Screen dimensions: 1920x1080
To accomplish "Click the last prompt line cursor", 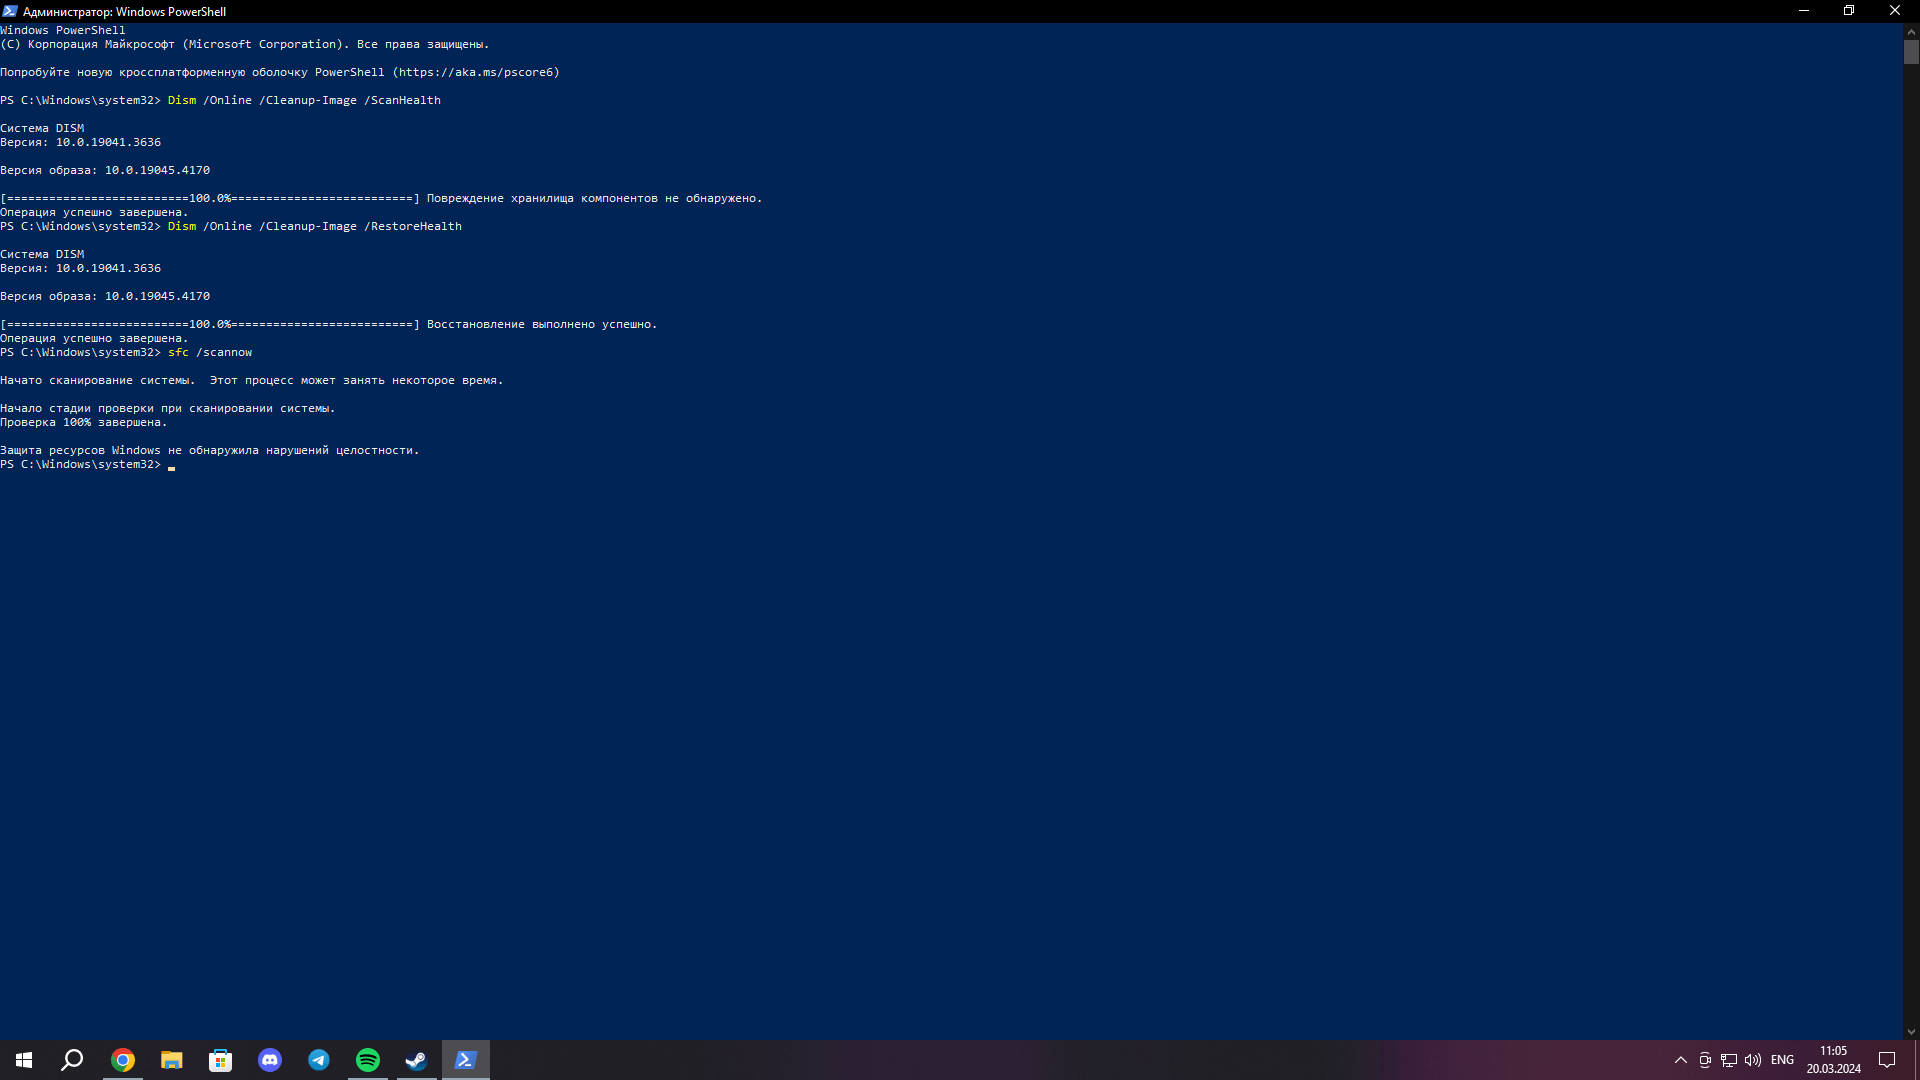I will pyautogui.click(x=172, y=466).
